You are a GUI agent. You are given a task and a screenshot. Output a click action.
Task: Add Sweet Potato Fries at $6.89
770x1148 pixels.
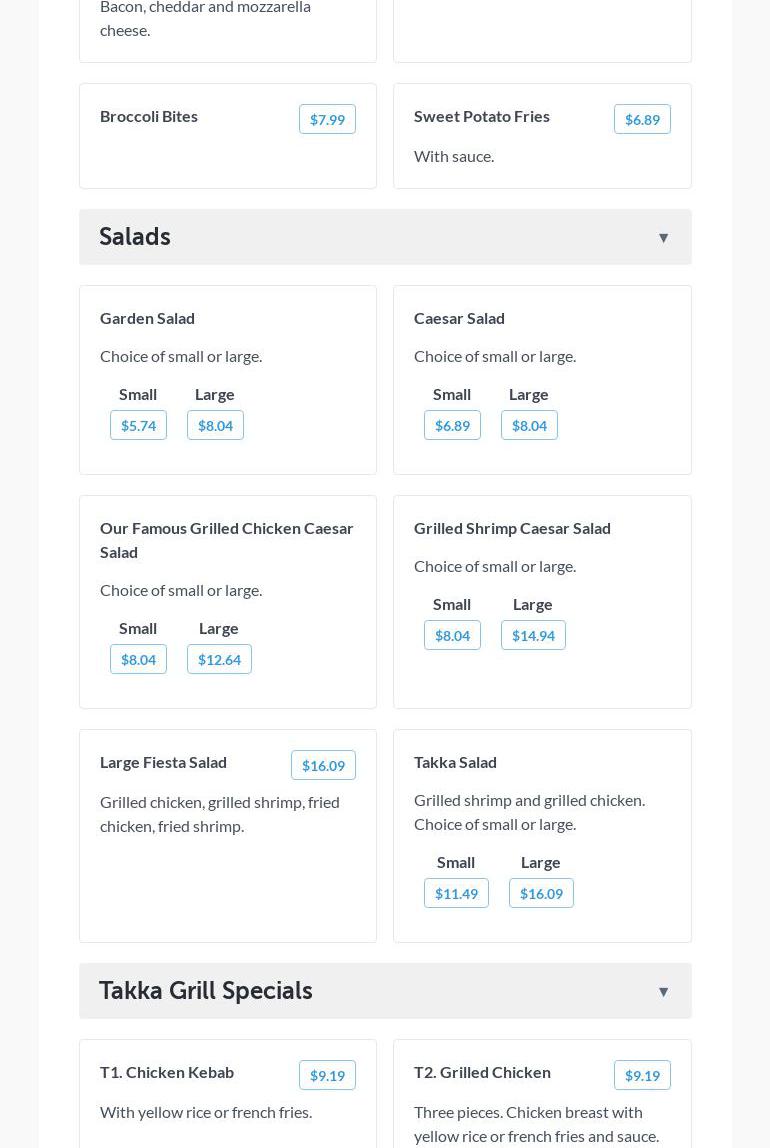642,119
